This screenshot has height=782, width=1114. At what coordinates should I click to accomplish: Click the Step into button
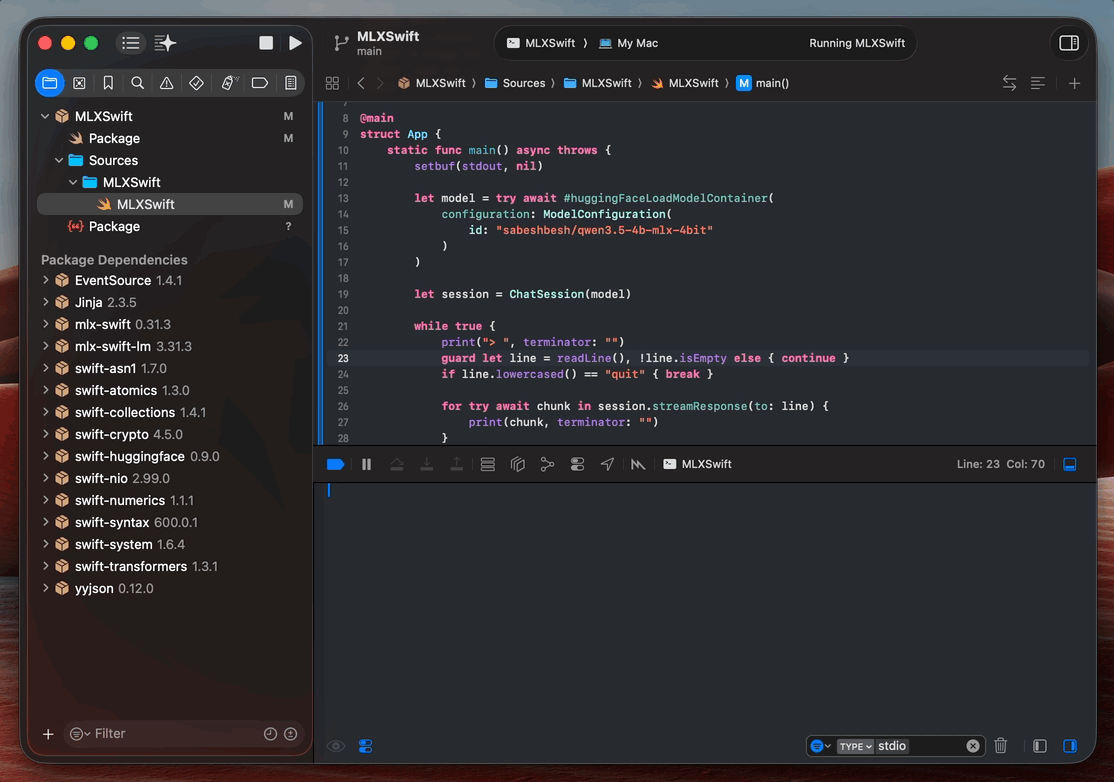click(426, 464)
